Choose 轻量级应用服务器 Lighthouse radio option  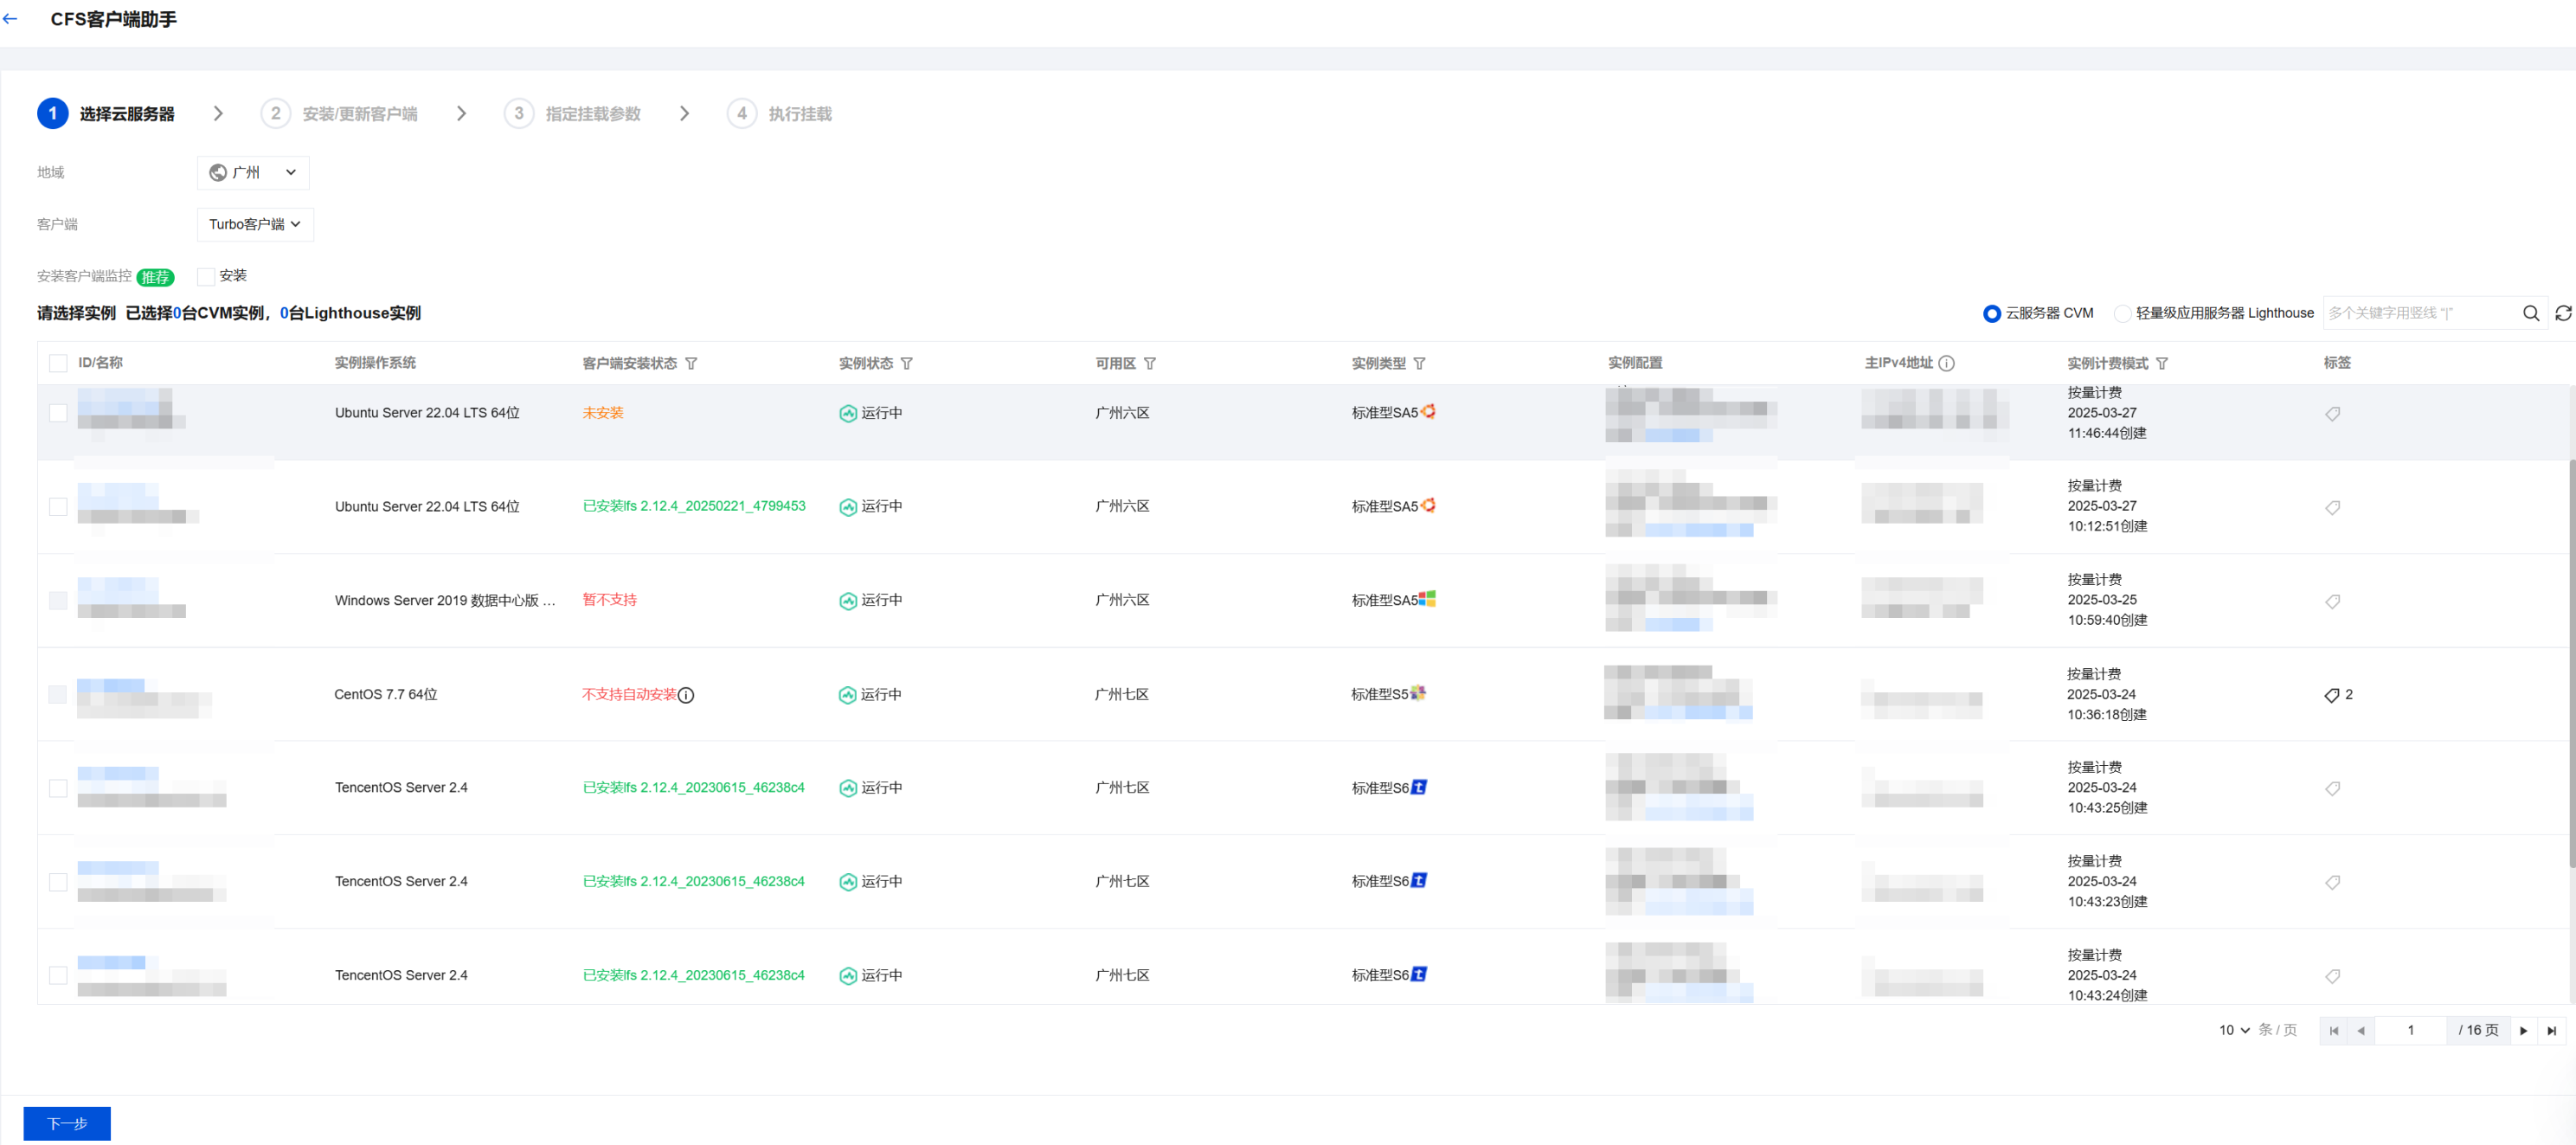2122,314
